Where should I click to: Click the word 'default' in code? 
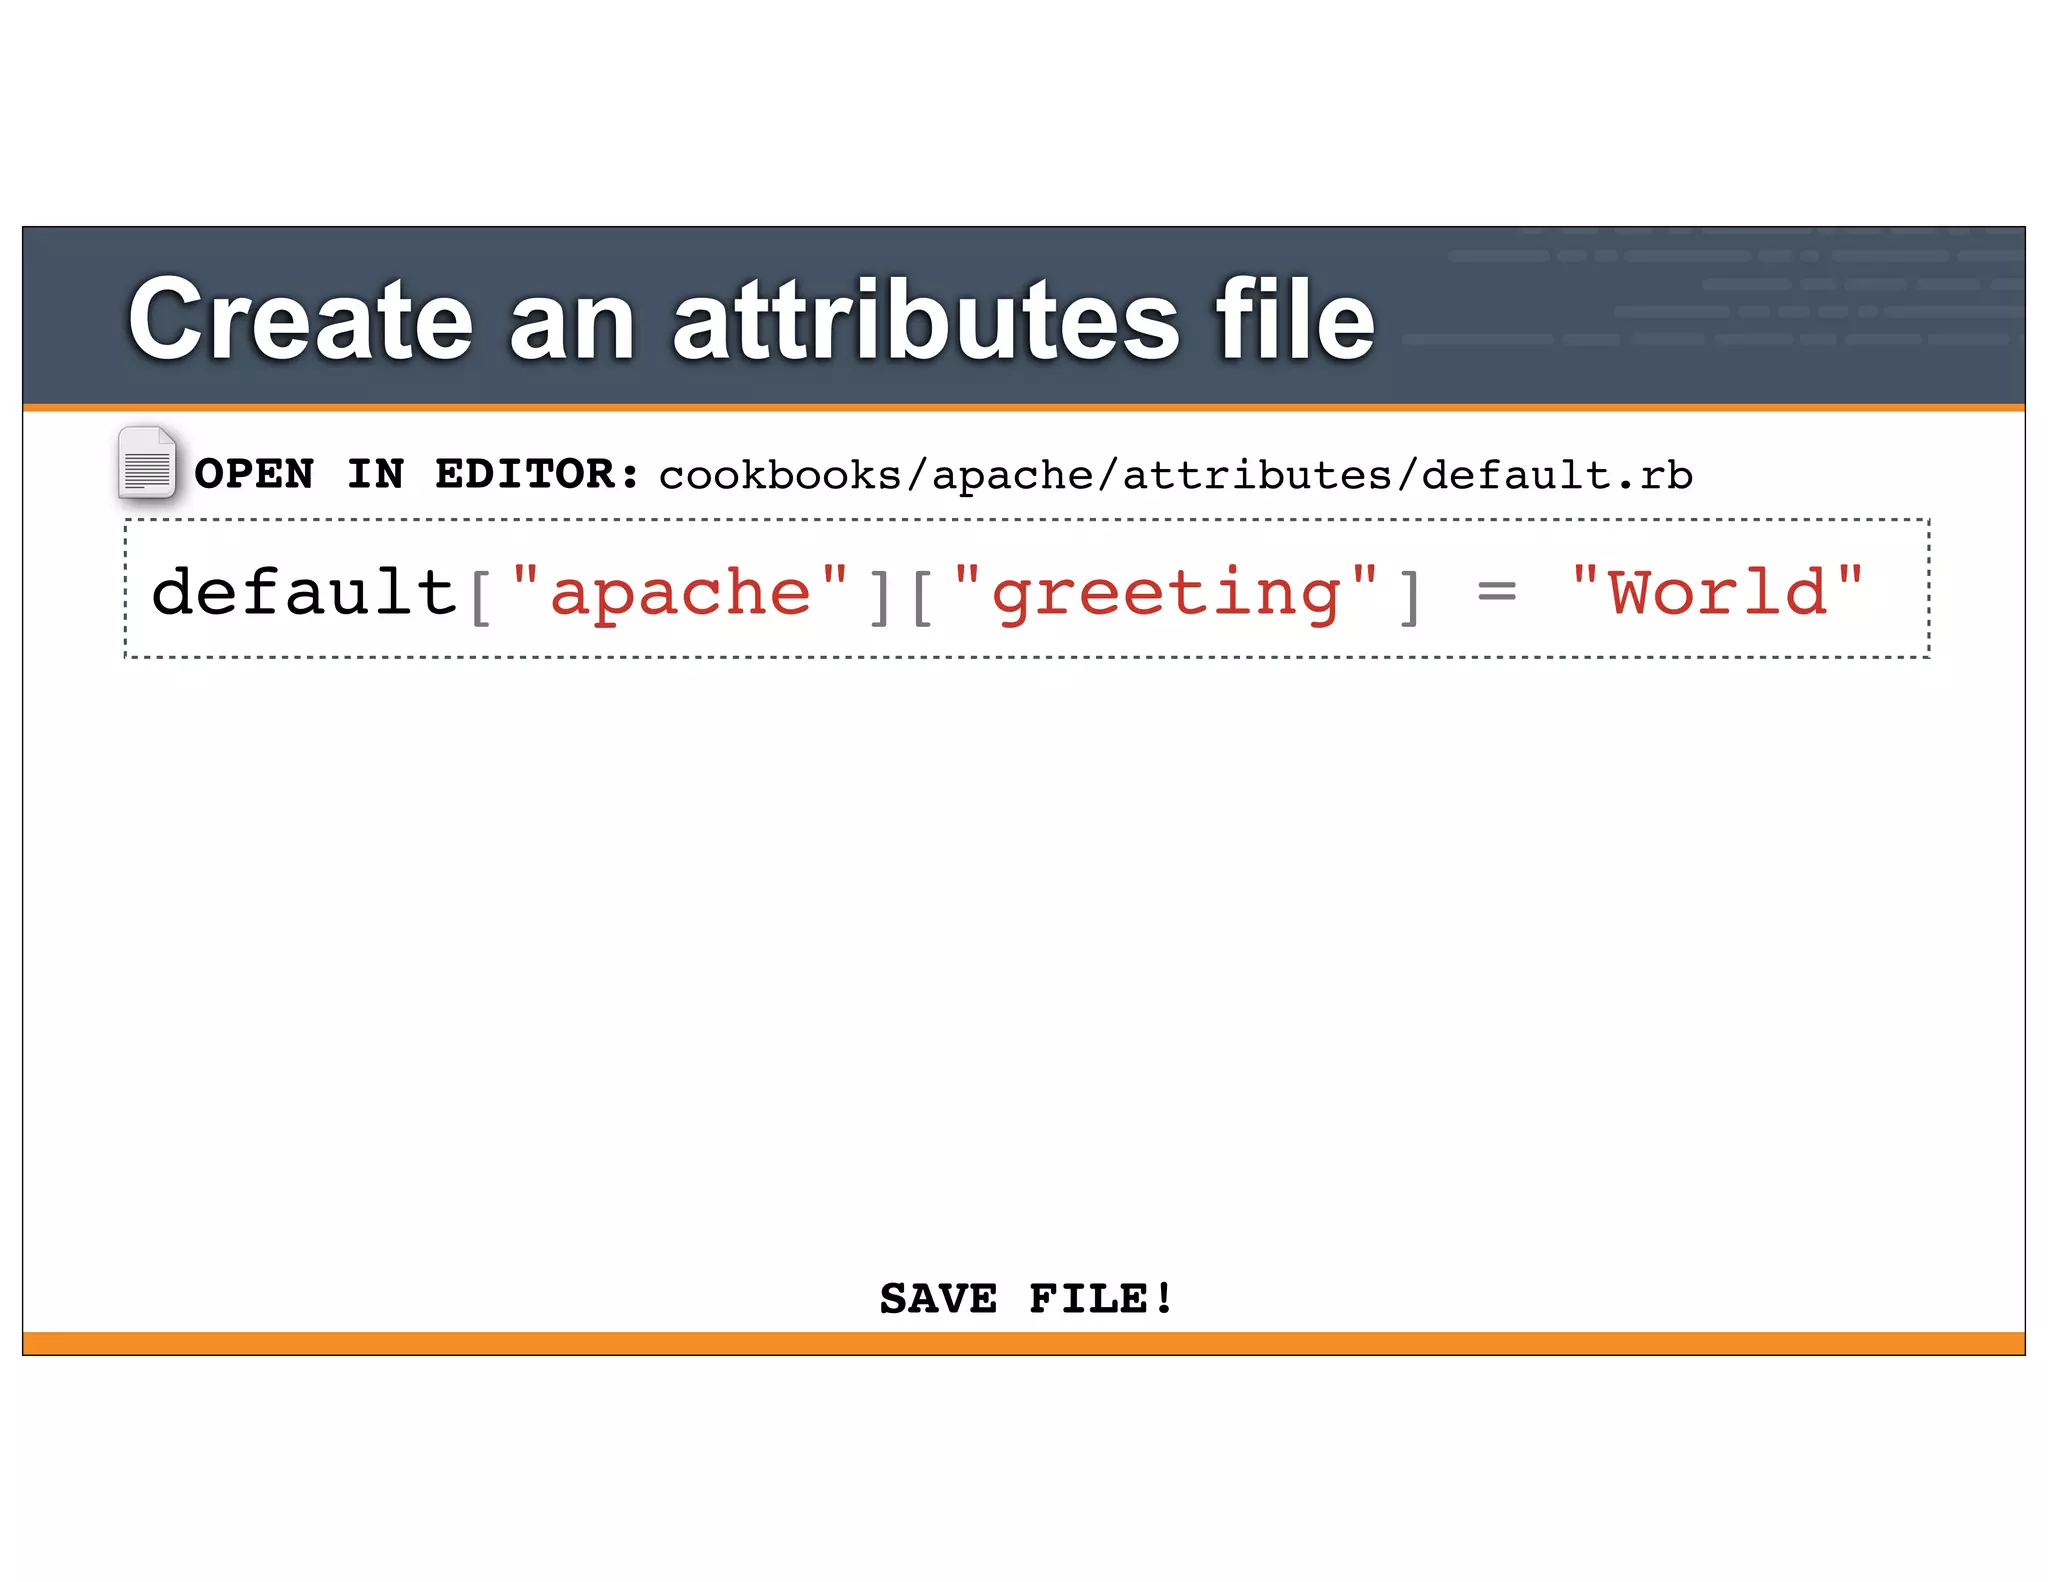(x=304, y=592)
